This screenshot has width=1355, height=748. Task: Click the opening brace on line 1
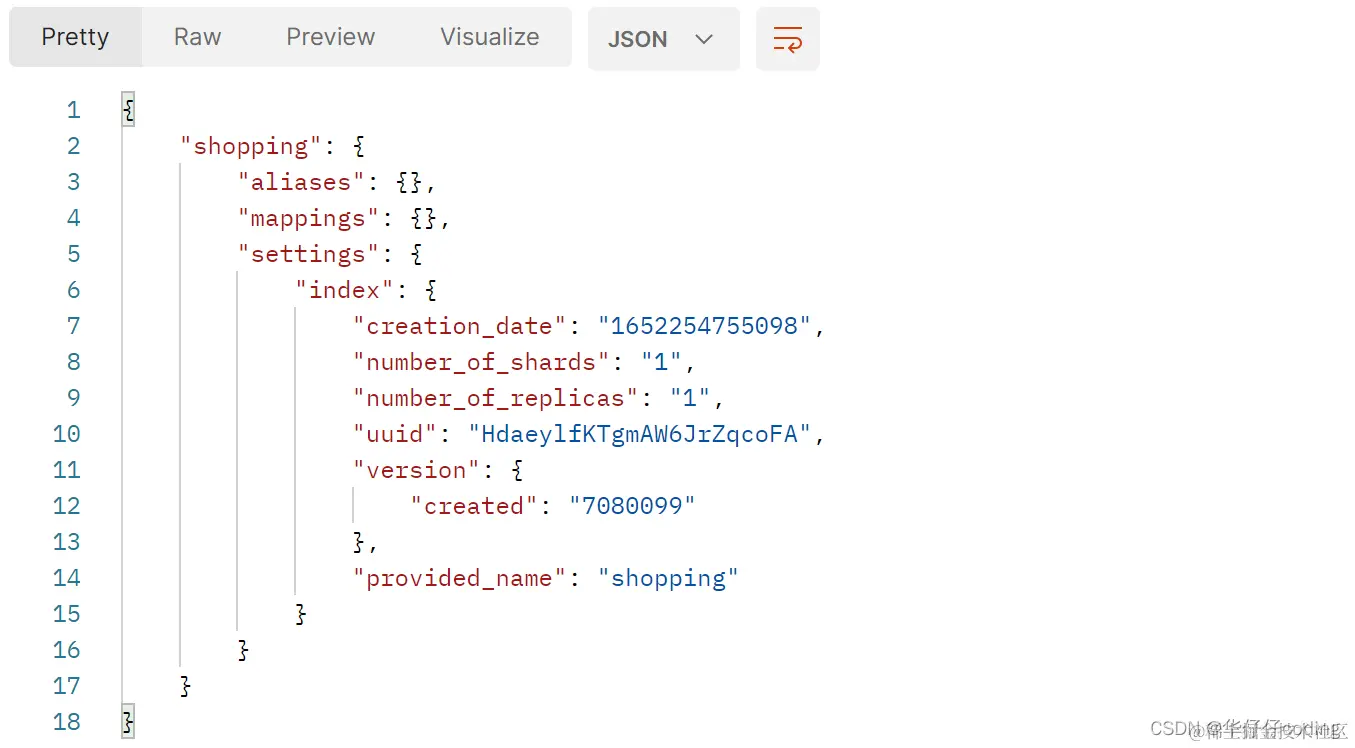click(x=128, y=110)
